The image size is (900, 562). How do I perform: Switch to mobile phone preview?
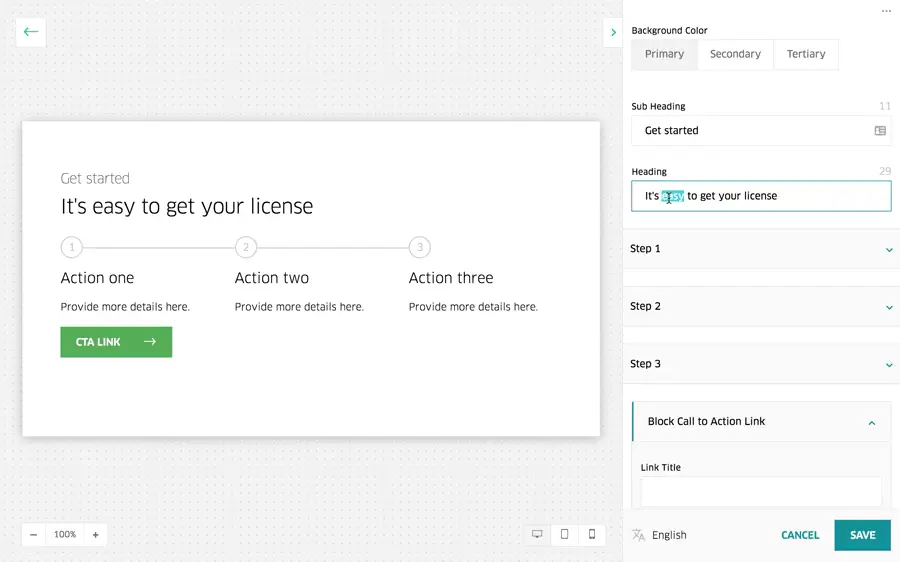pos(592,534)
